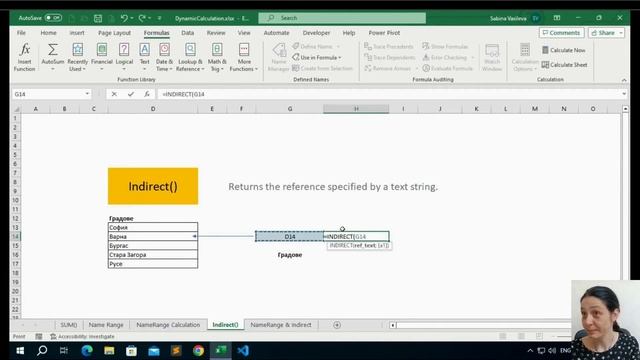Switch to the Home tab
This screenshot has width=640, height=360.
(49, 33)
